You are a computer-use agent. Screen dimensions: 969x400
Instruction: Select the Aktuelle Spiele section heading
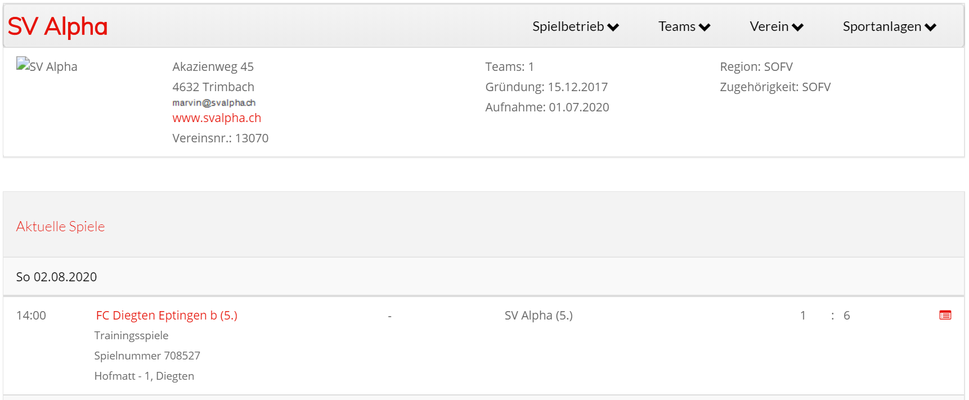coord(61,226)
